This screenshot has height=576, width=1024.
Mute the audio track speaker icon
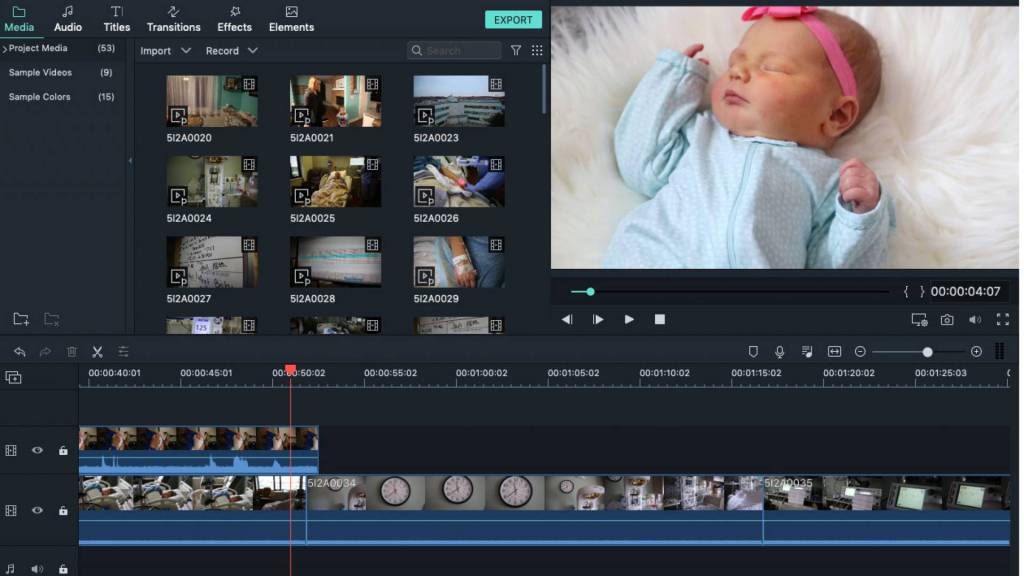click(37, 569)
